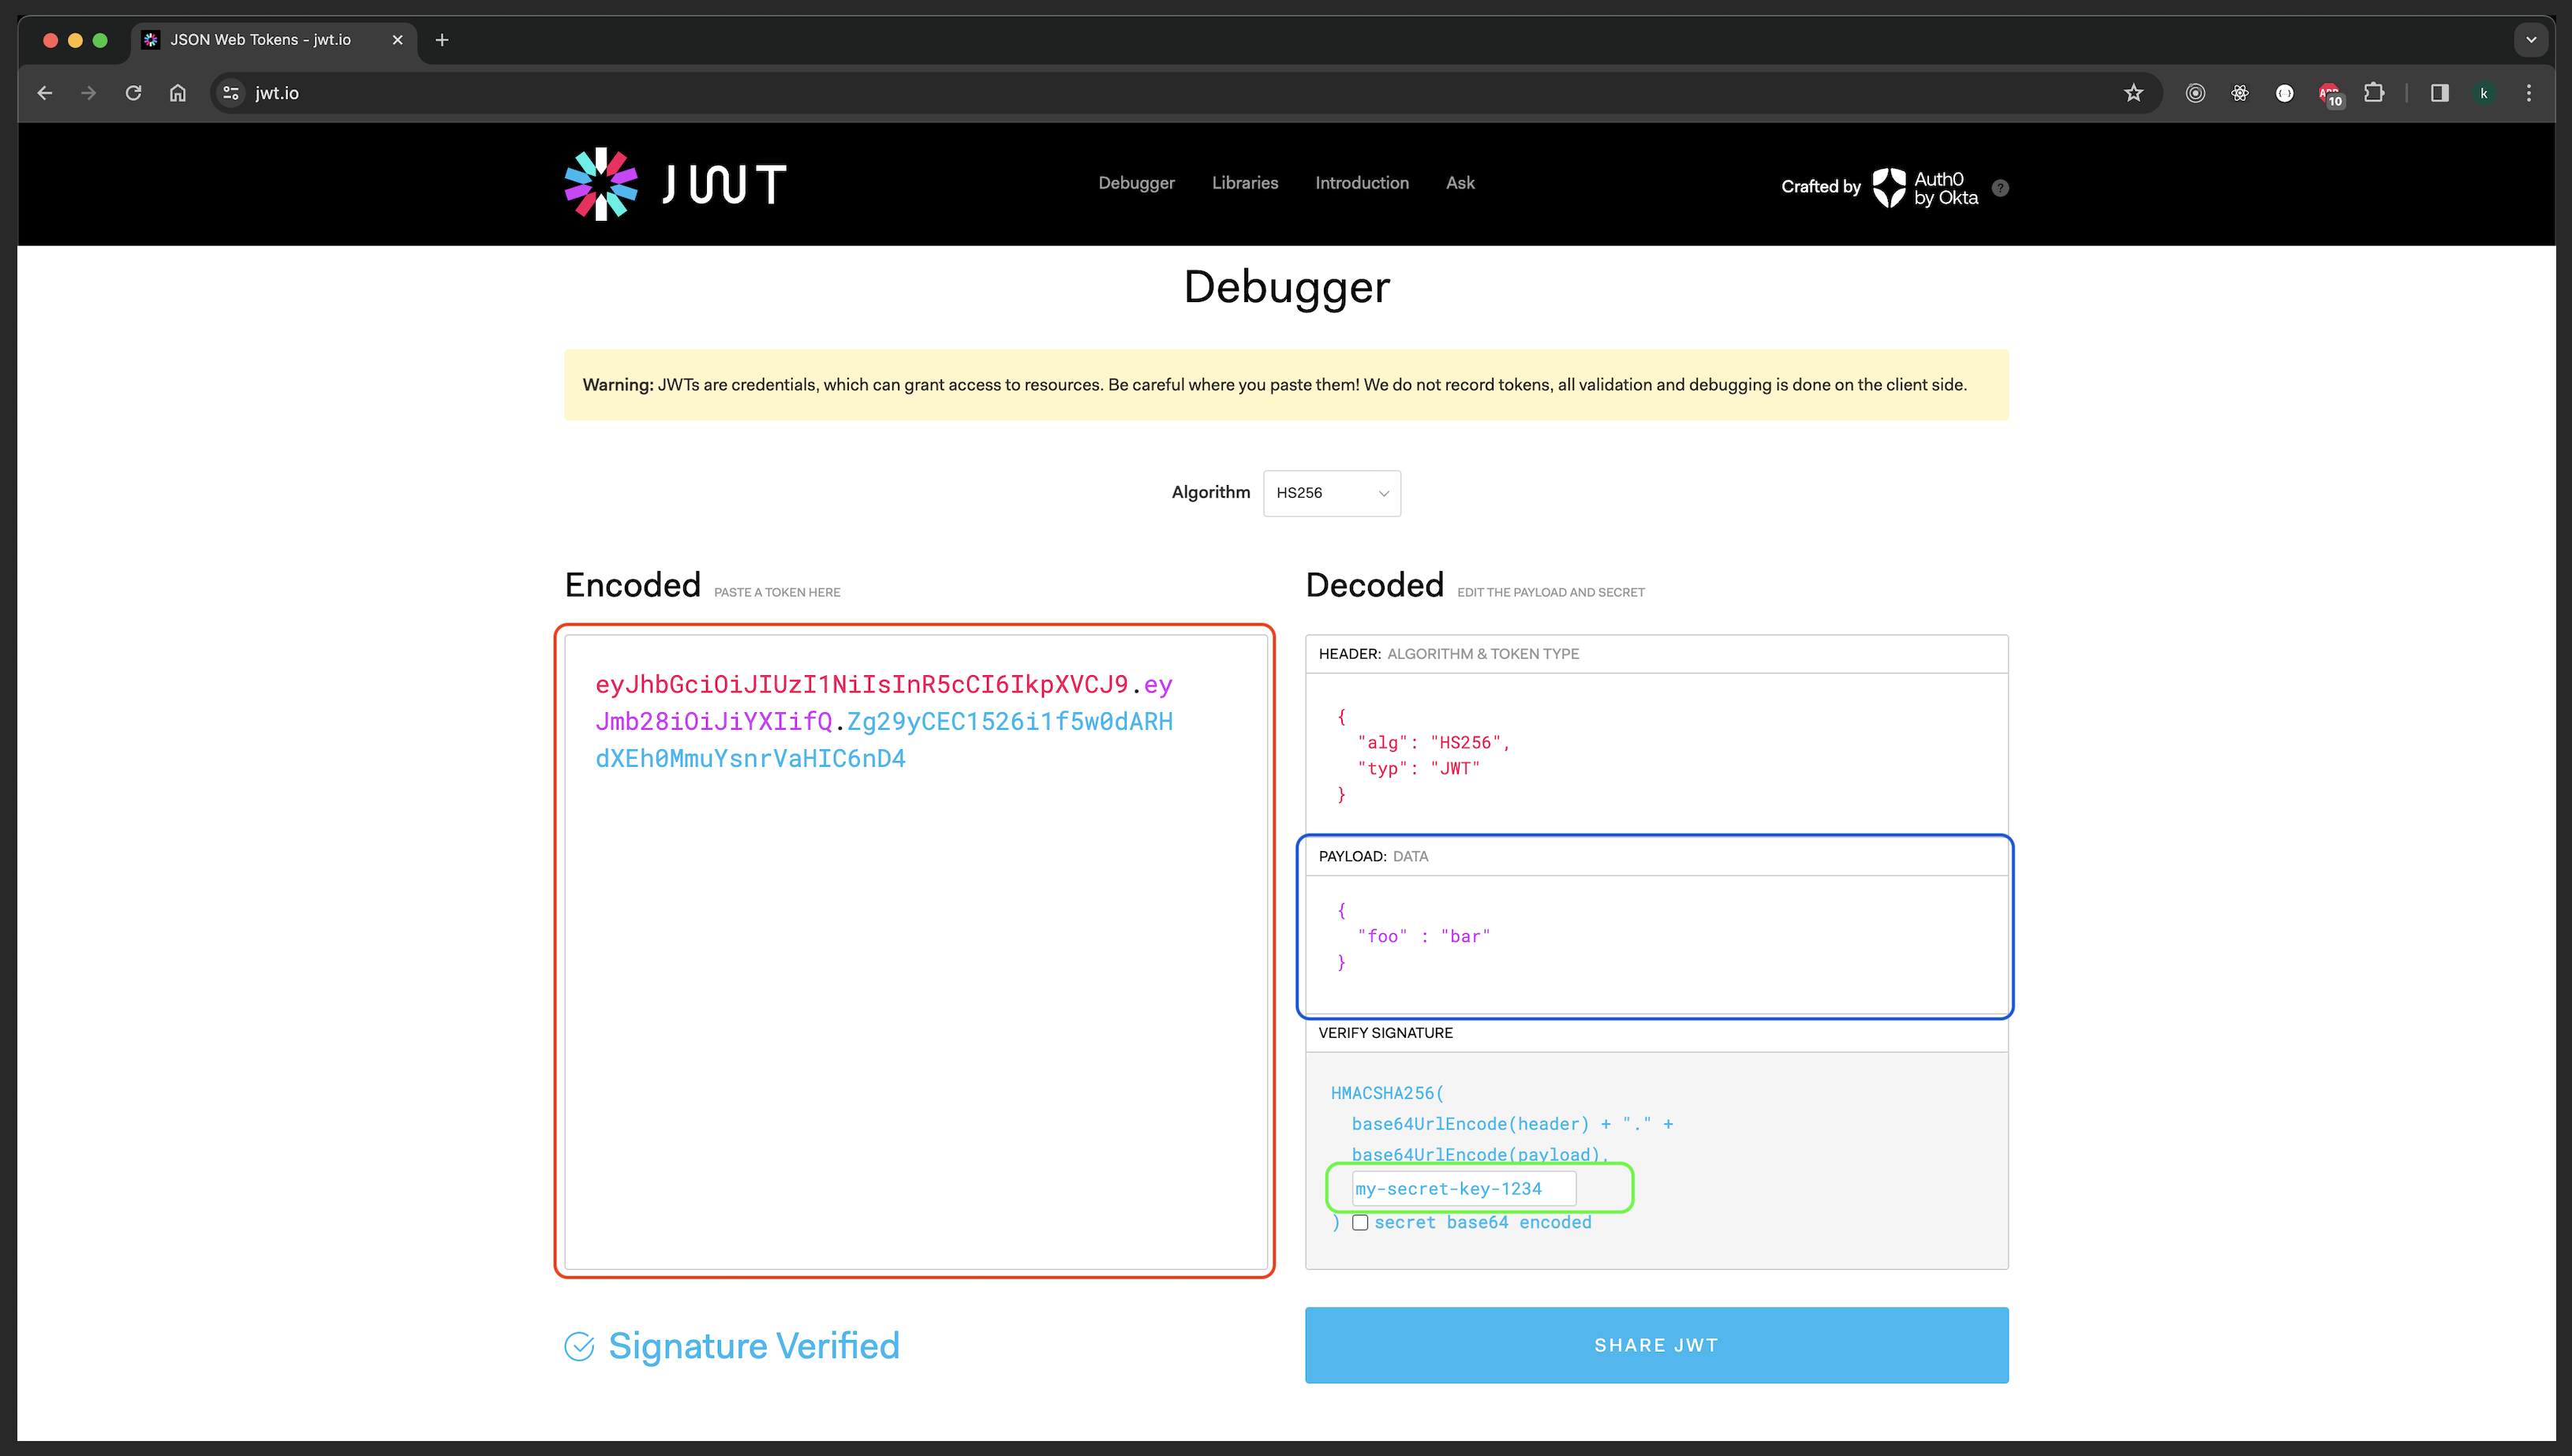2572x1456 pixels.
Task: Expand the browser window controls chevron
Action: [2530, 39]
